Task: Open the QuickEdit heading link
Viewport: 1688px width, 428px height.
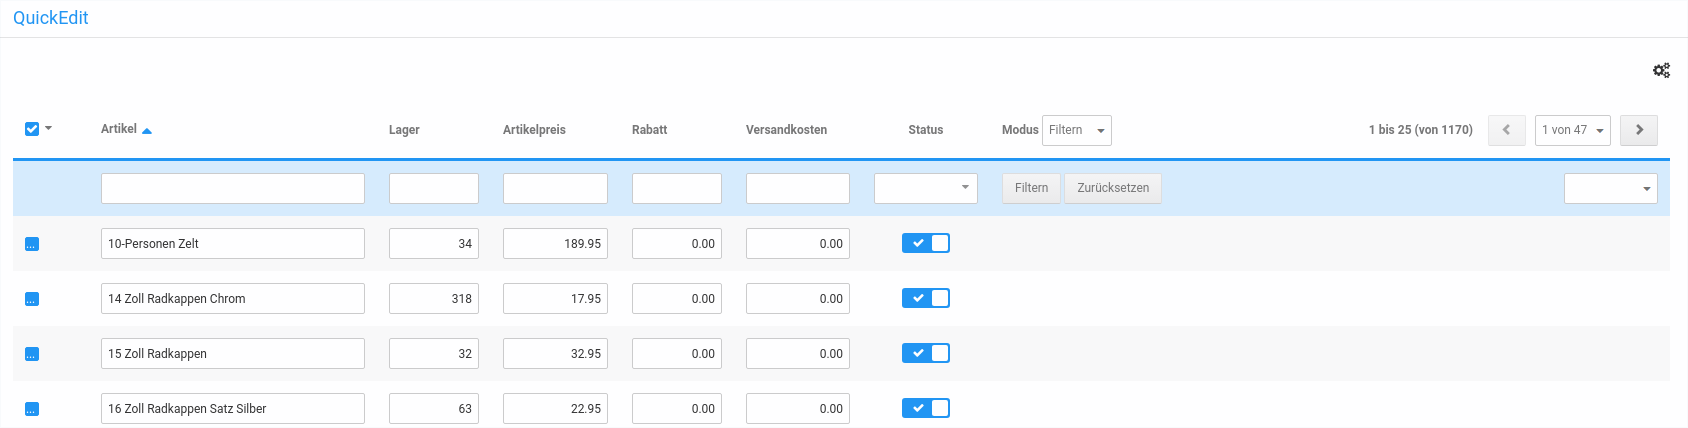Action: click(x=51, y=18)
